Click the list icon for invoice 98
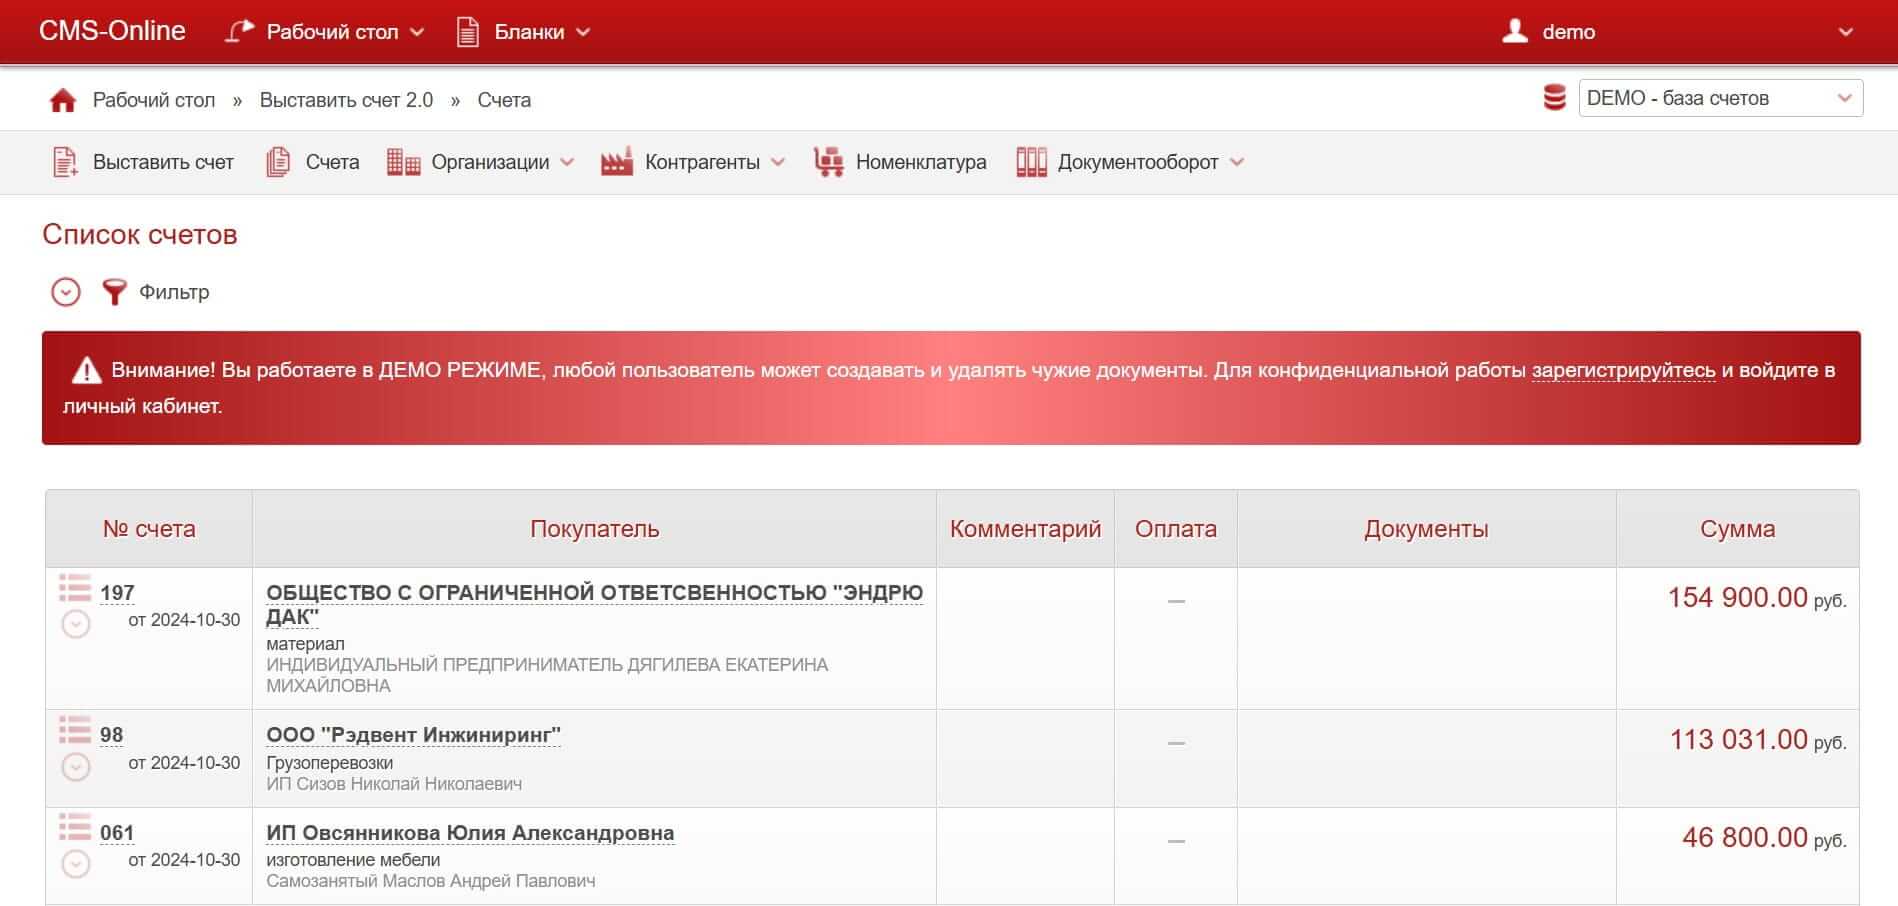 75,729
